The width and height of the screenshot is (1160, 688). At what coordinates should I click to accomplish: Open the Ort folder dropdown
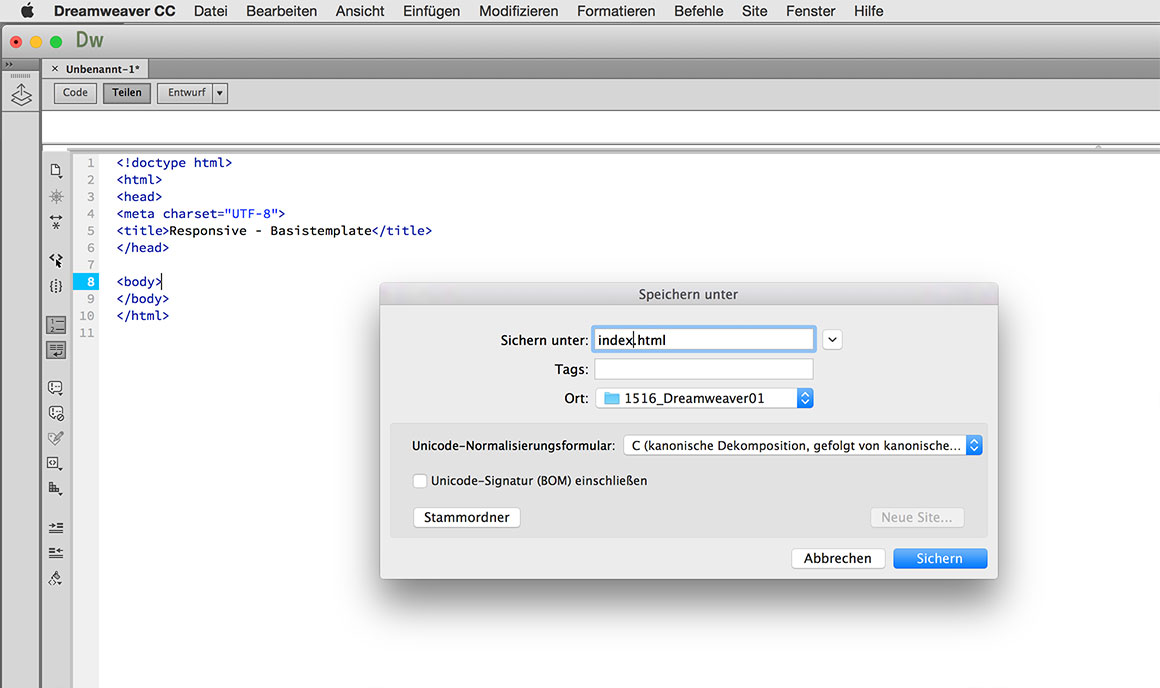805,398
